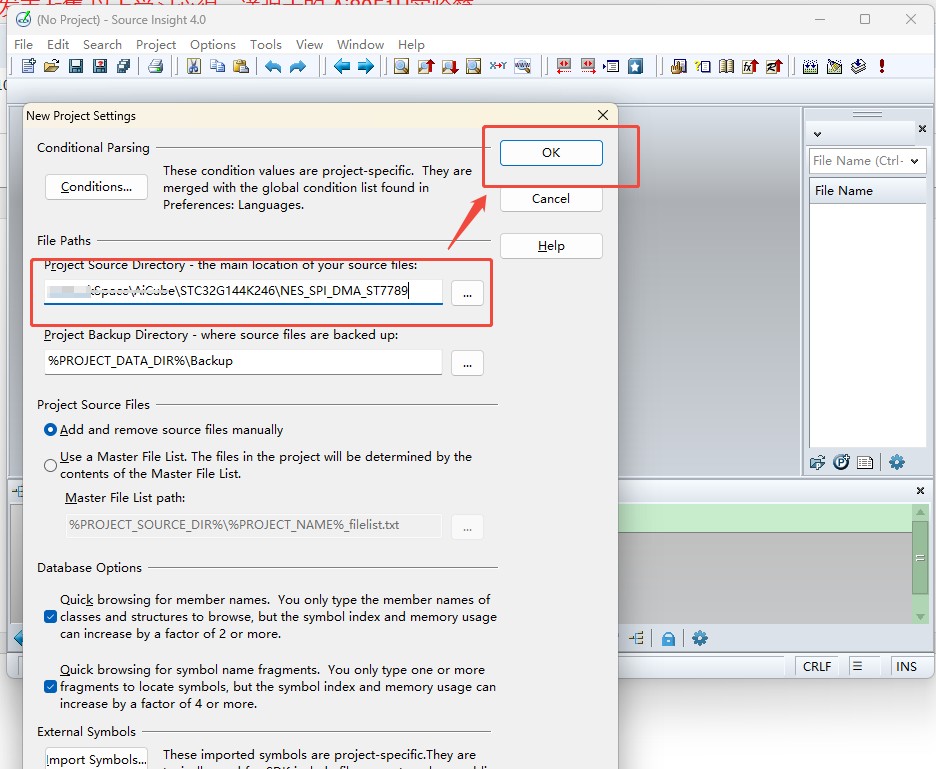Click the Save All stacked disks icon

point(124,66)
